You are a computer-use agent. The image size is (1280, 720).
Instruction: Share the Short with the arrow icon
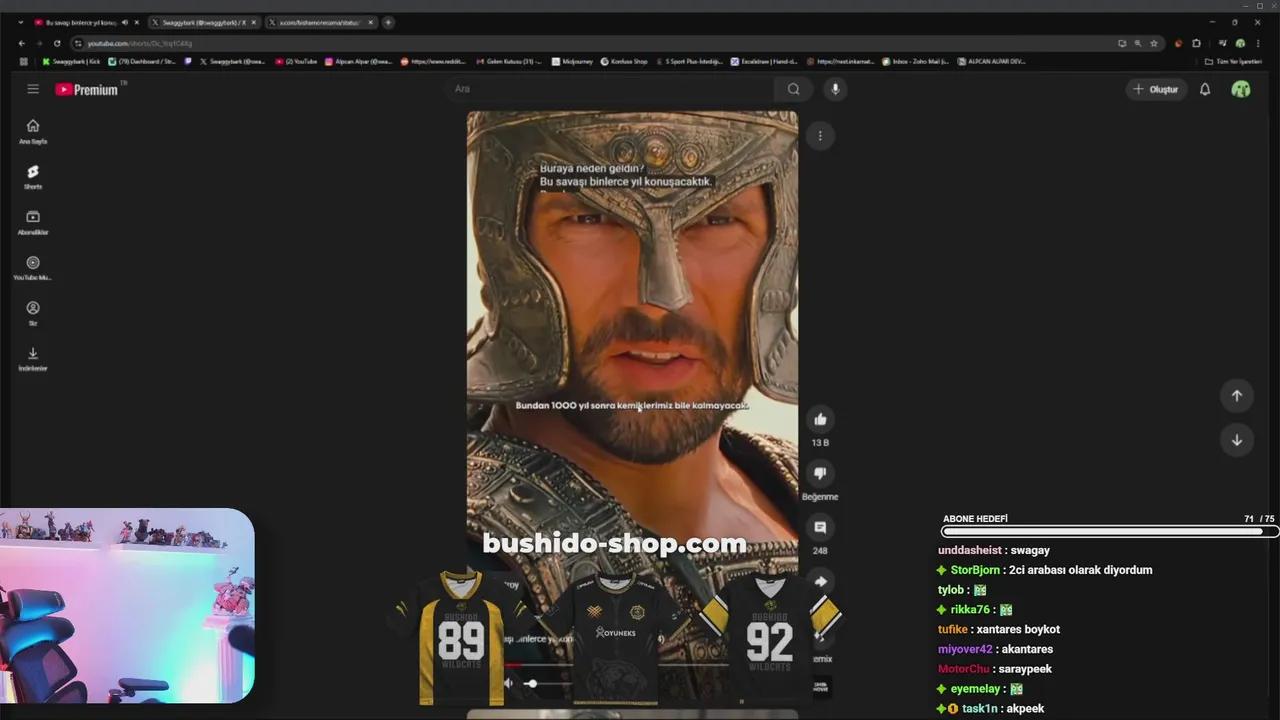[820, 581]
